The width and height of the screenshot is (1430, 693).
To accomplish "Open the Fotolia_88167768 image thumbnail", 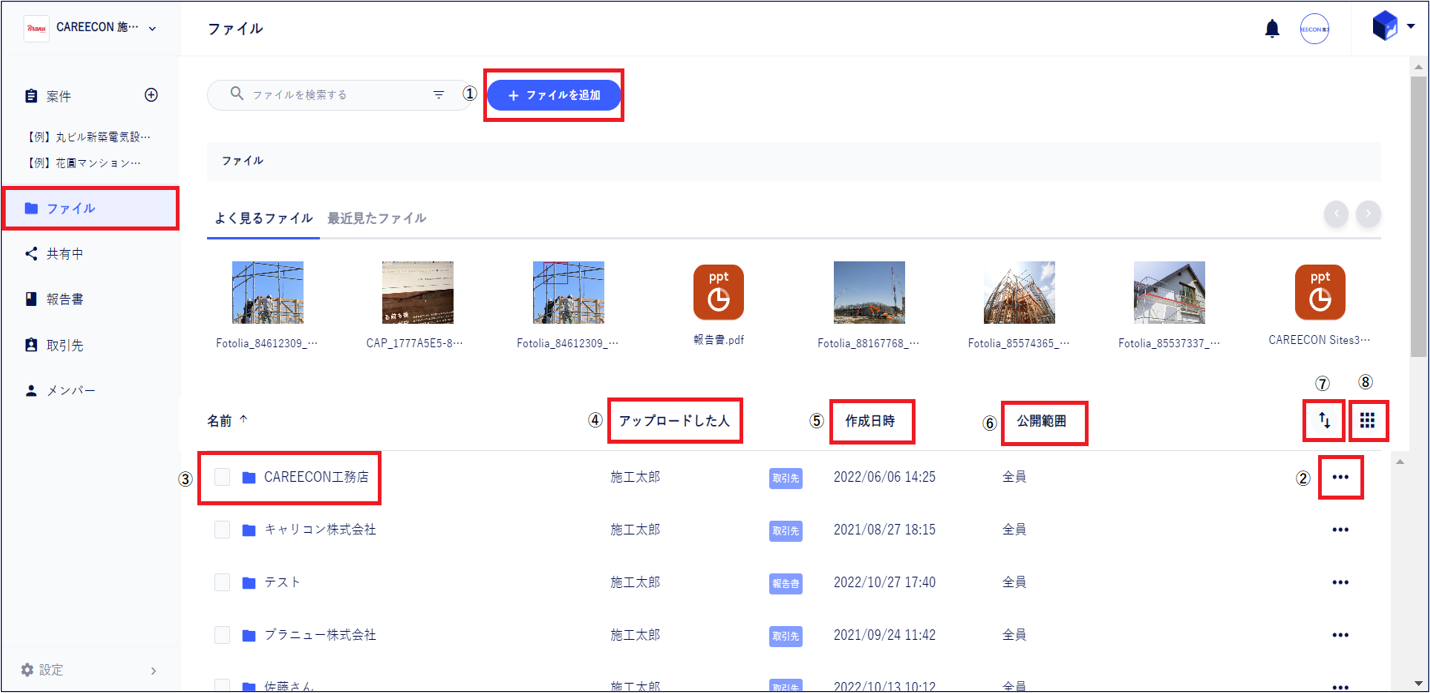I will click(x=869, y=292).
